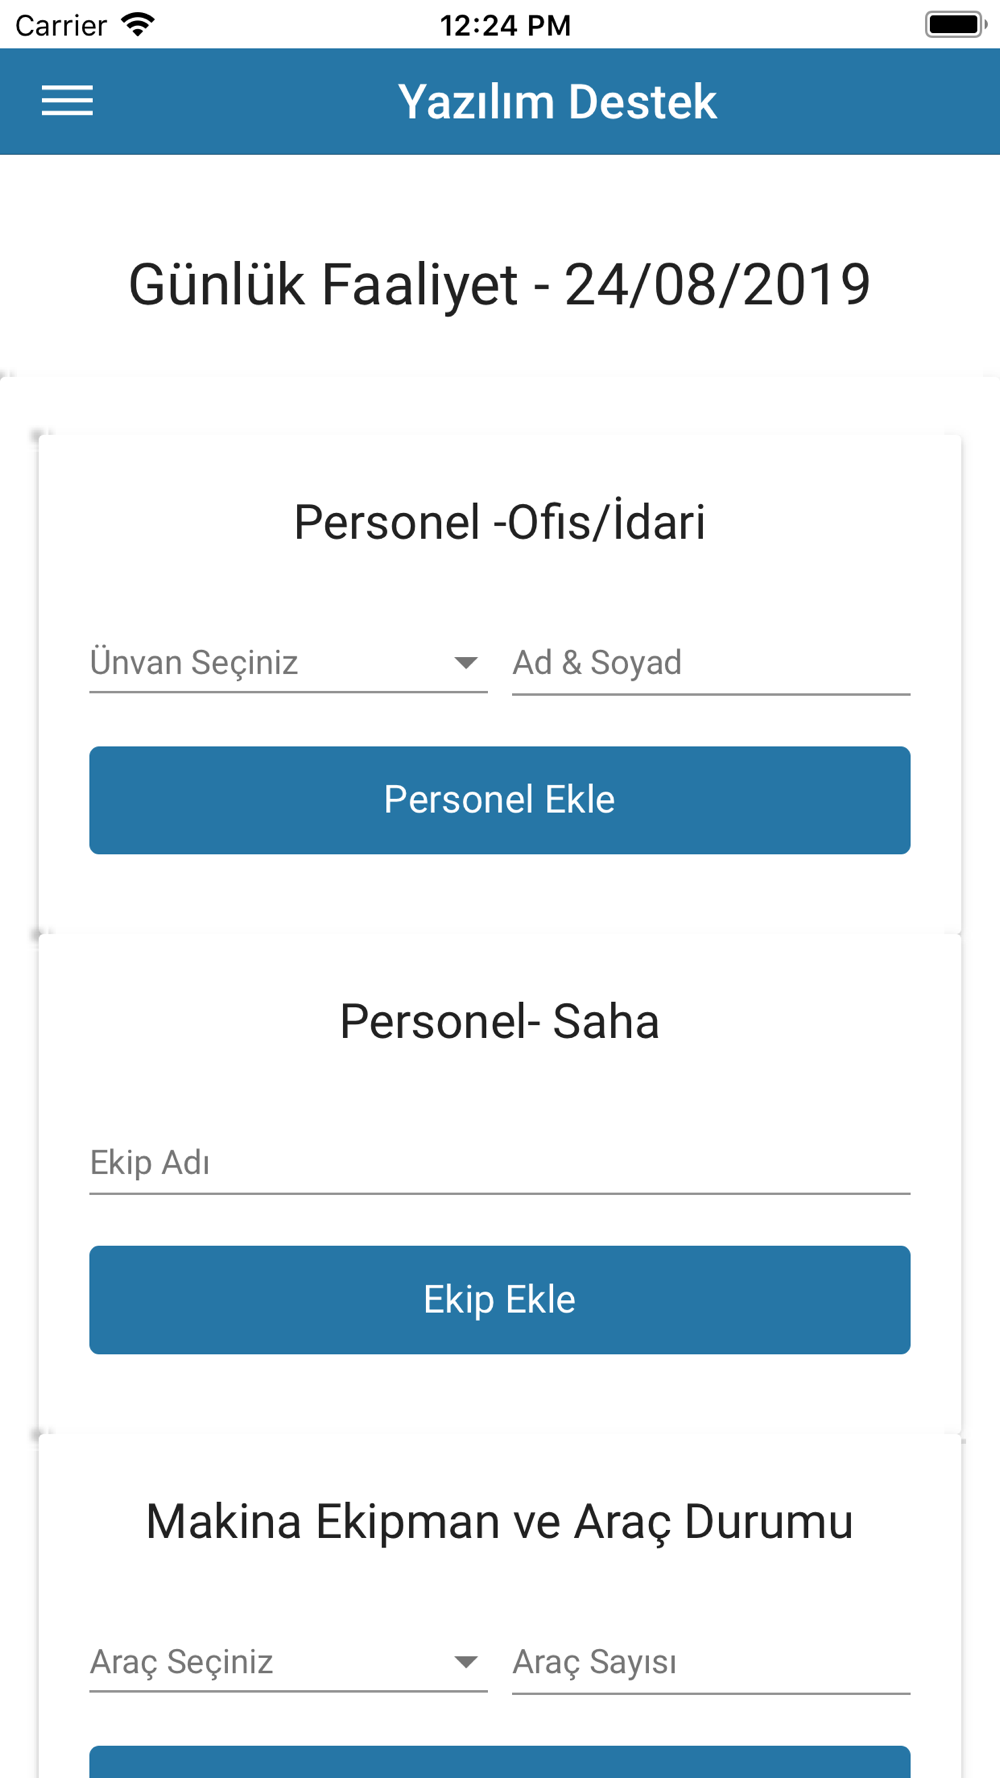Tap the Wi-Fi status icon
This screenshot has width=1000, height=1778.
[137, 24]
